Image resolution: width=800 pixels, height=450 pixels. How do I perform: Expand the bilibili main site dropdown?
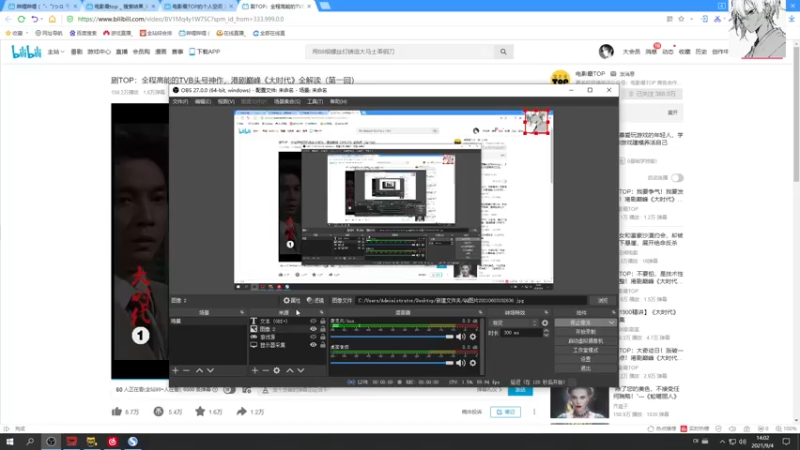[56, 52]
